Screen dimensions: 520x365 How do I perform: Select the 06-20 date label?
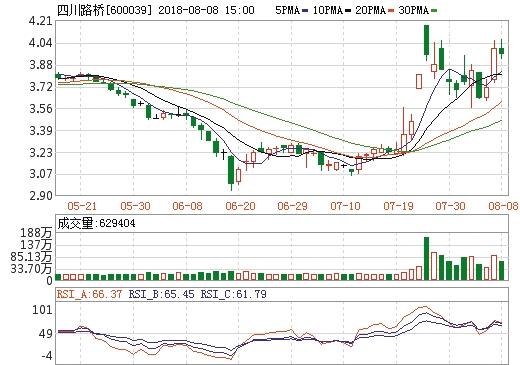240,206
